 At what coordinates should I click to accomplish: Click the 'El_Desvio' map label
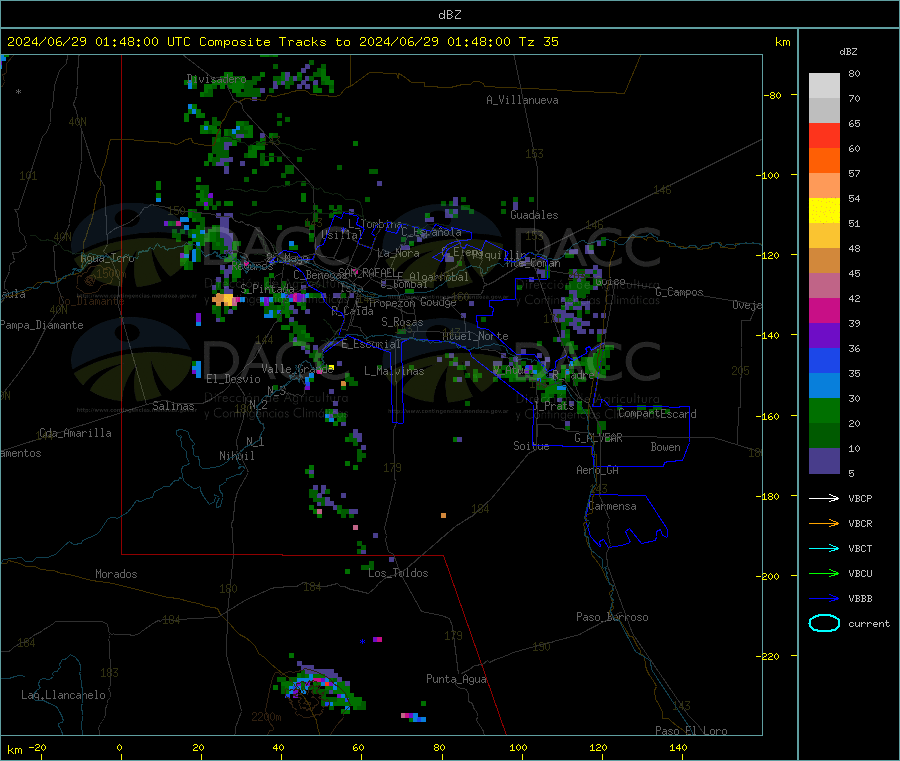(x=233, y=379)
